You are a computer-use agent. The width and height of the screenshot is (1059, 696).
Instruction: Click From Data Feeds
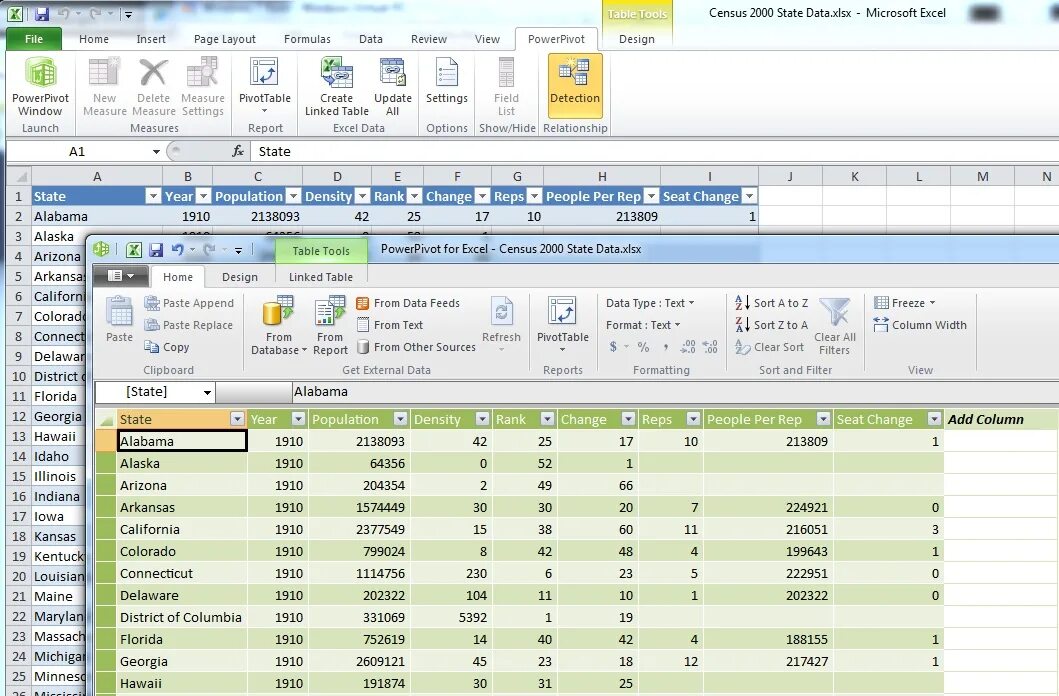click(408, 303)
